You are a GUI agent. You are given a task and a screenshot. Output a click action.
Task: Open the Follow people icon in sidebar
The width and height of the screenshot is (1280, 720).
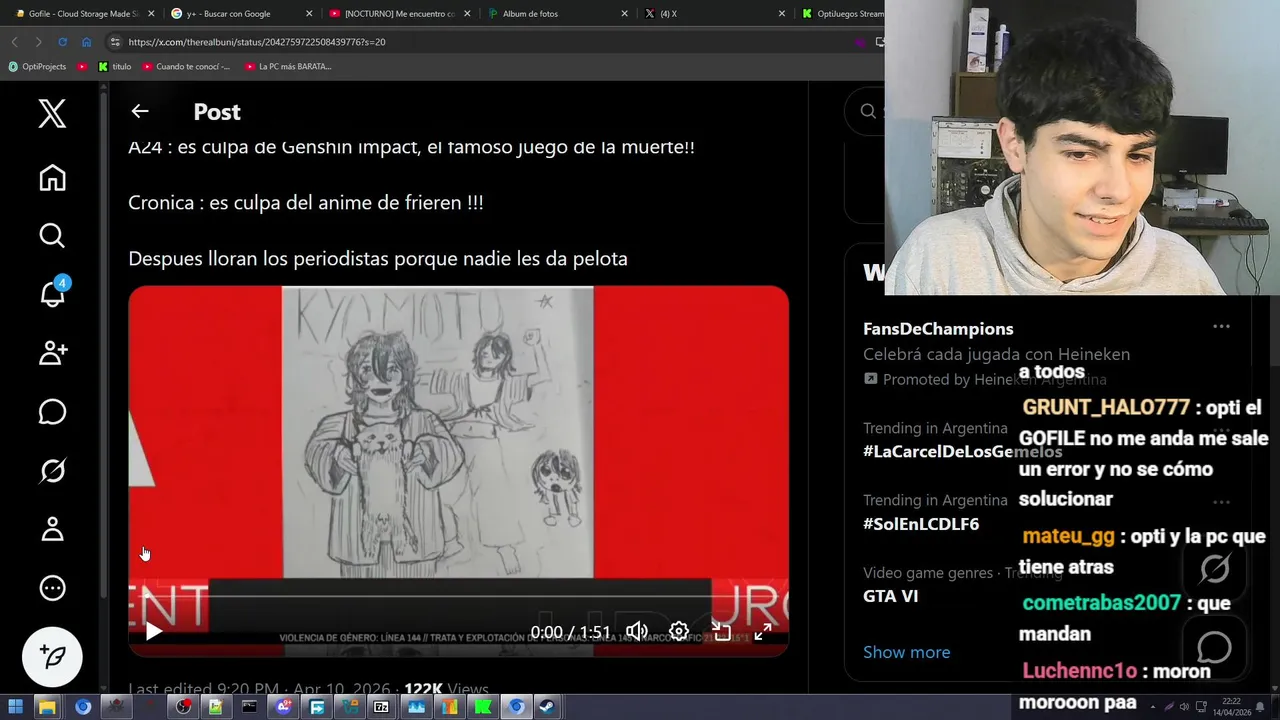pyautogui.click(x=52, y=352)
